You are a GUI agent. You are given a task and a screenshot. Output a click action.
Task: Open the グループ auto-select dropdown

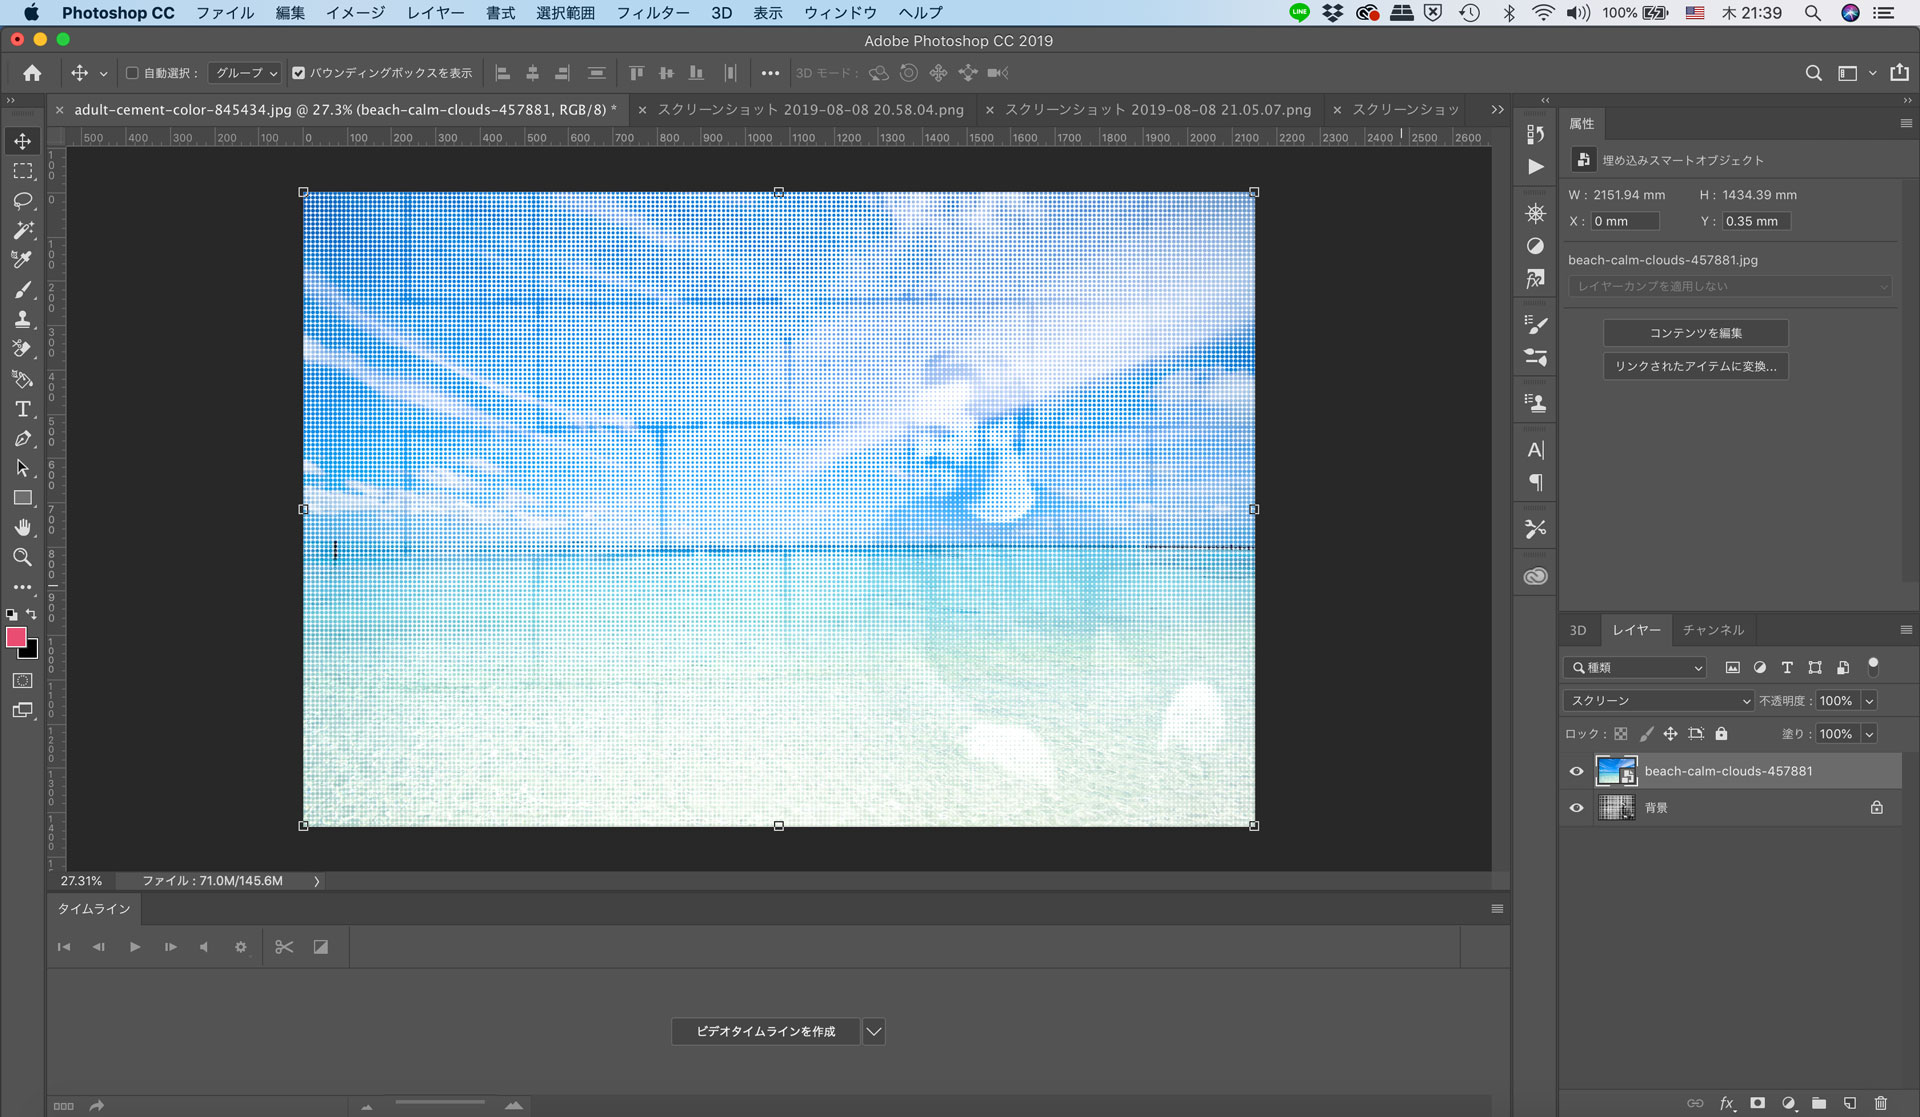[245, 73]
